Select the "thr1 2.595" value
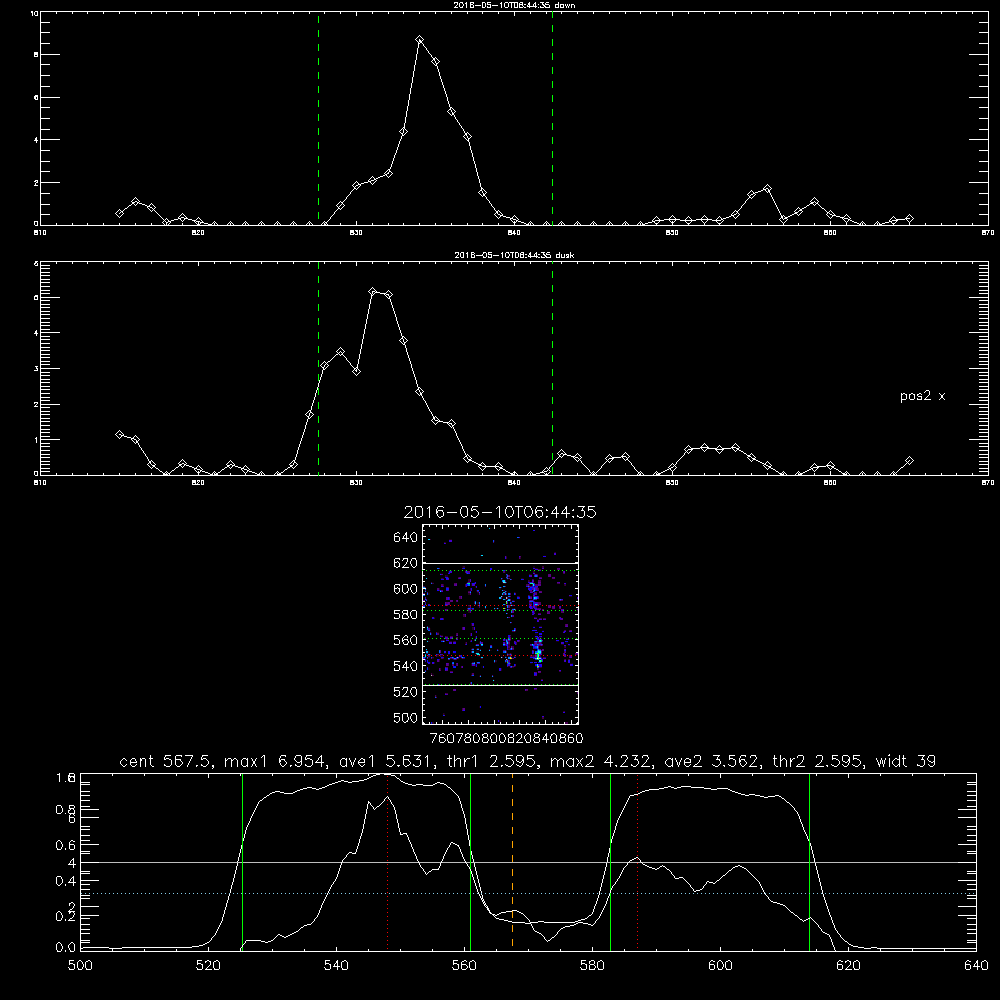 (491, 761)
